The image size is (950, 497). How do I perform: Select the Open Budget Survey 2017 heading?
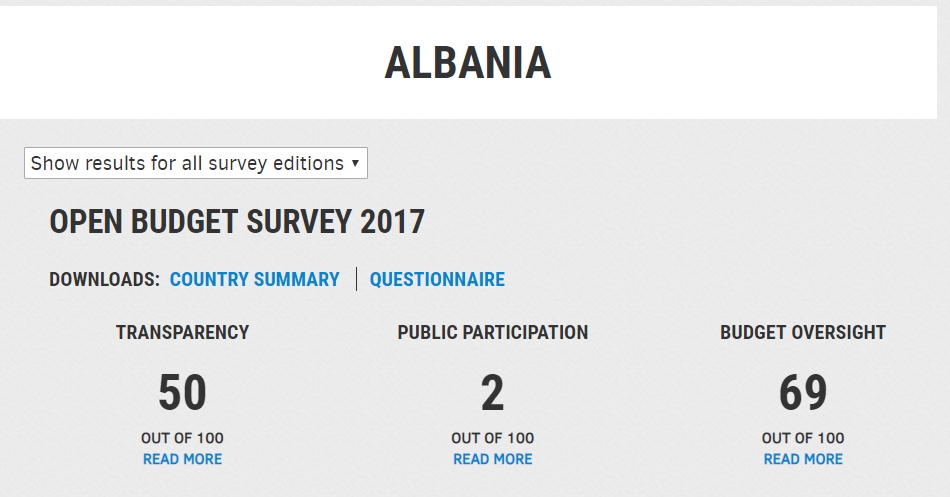237,222
